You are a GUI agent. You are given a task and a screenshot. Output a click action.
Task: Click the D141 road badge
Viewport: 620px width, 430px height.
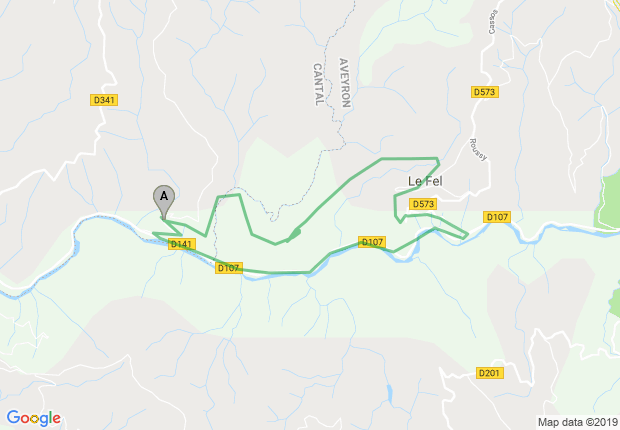pyautogui.click(x=181, y=244)
